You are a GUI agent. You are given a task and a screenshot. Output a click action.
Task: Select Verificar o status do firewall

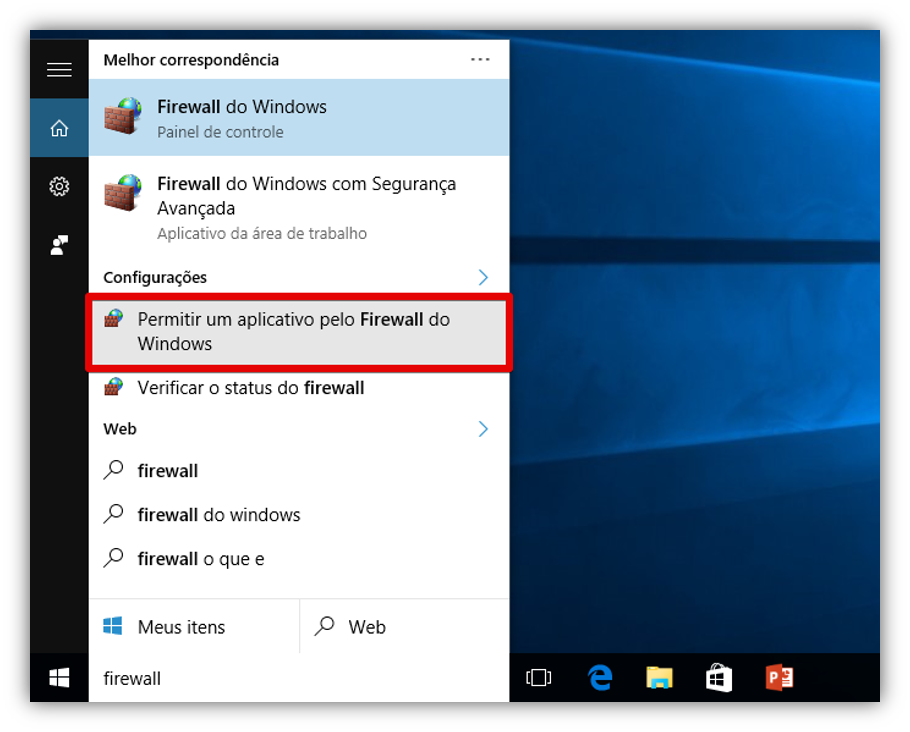click(x=299, y=388)
